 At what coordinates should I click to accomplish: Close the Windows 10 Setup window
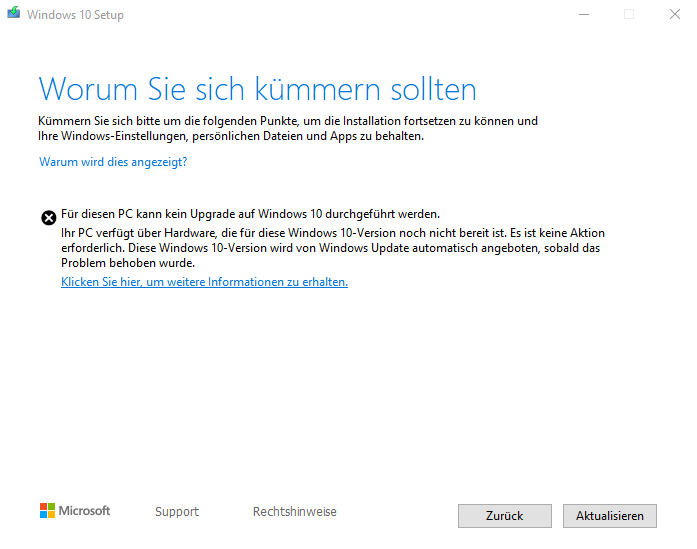pos(675,15)
